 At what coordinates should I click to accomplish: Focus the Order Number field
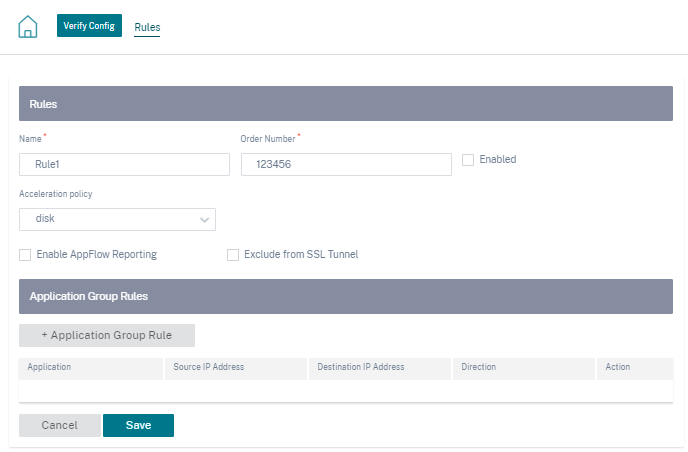pyautogui.click(x=346, y=165)
